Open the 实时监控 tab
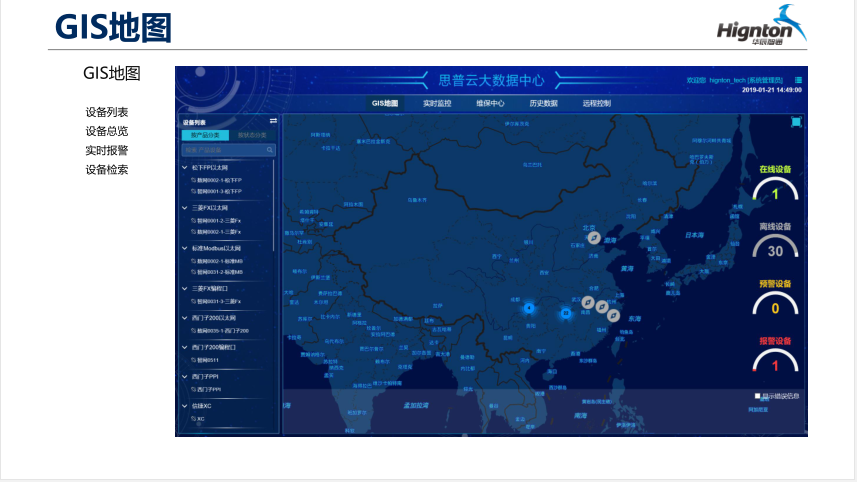 pos(436,103)
